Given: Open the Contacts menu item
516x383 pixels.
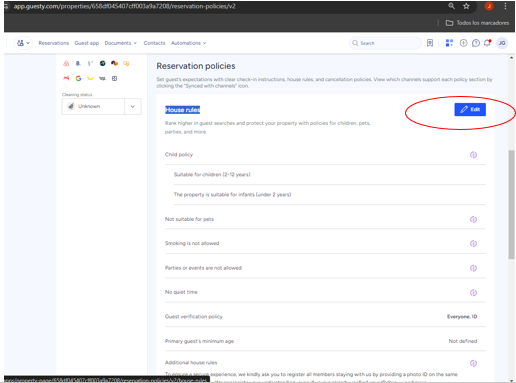Looking at the screenshot, I should click(x=154, y=43).
